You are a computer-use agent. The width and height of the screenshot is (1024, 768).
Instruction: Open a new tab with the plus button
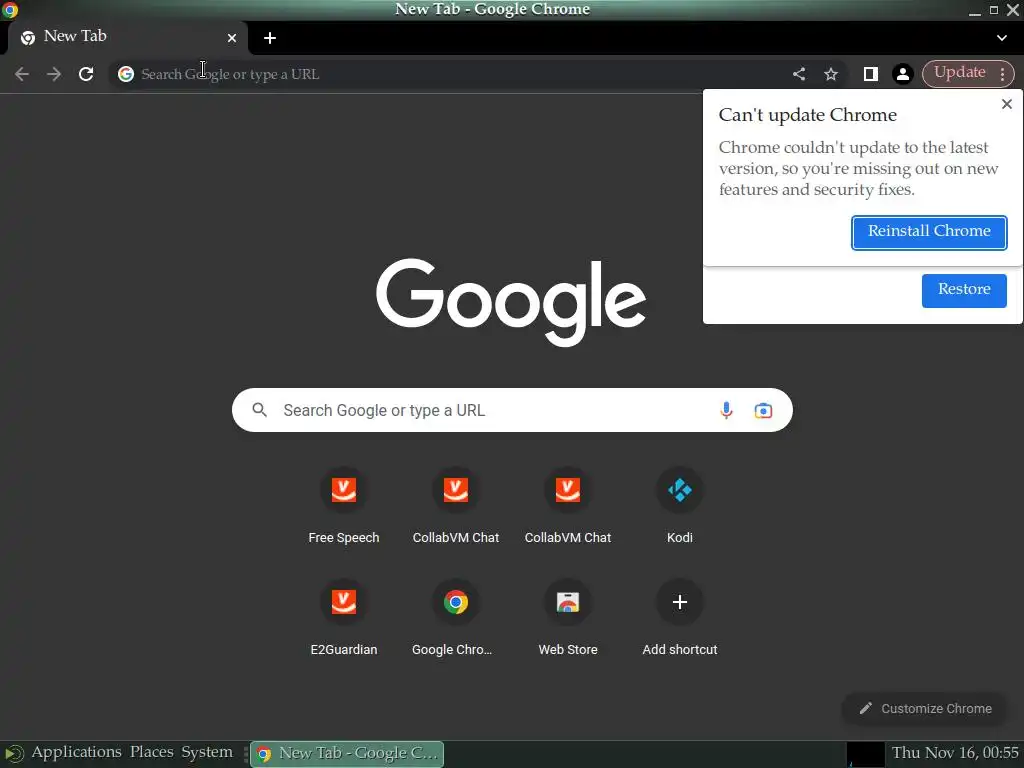coord(270,38)
